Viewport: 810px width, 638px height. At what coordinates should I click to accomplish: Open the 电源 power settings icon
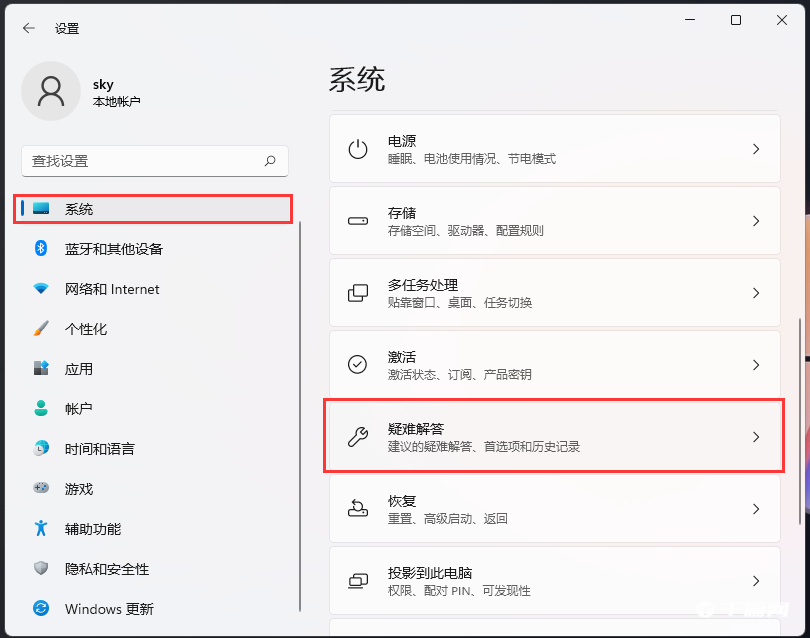pyautogui.click(x=357, y=148)
